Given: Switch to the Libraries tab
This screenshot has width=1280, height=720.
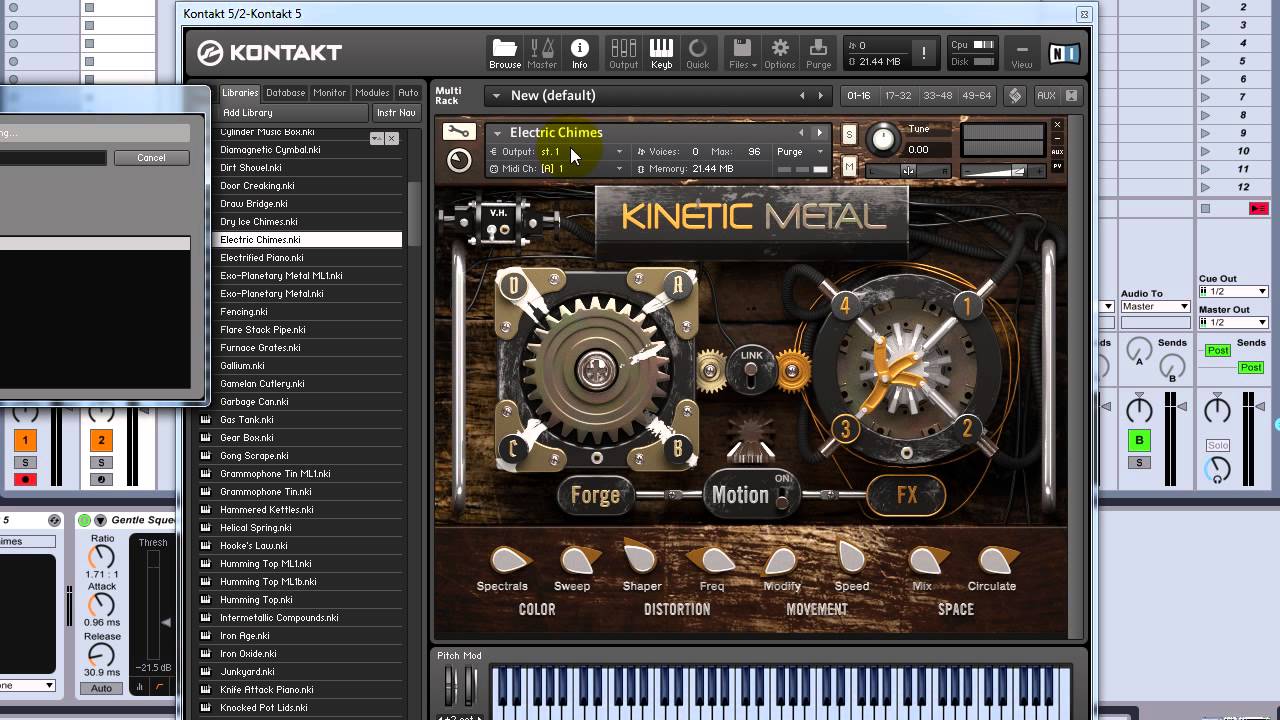Looking at the screenshot, I should (x=240, y=93).
